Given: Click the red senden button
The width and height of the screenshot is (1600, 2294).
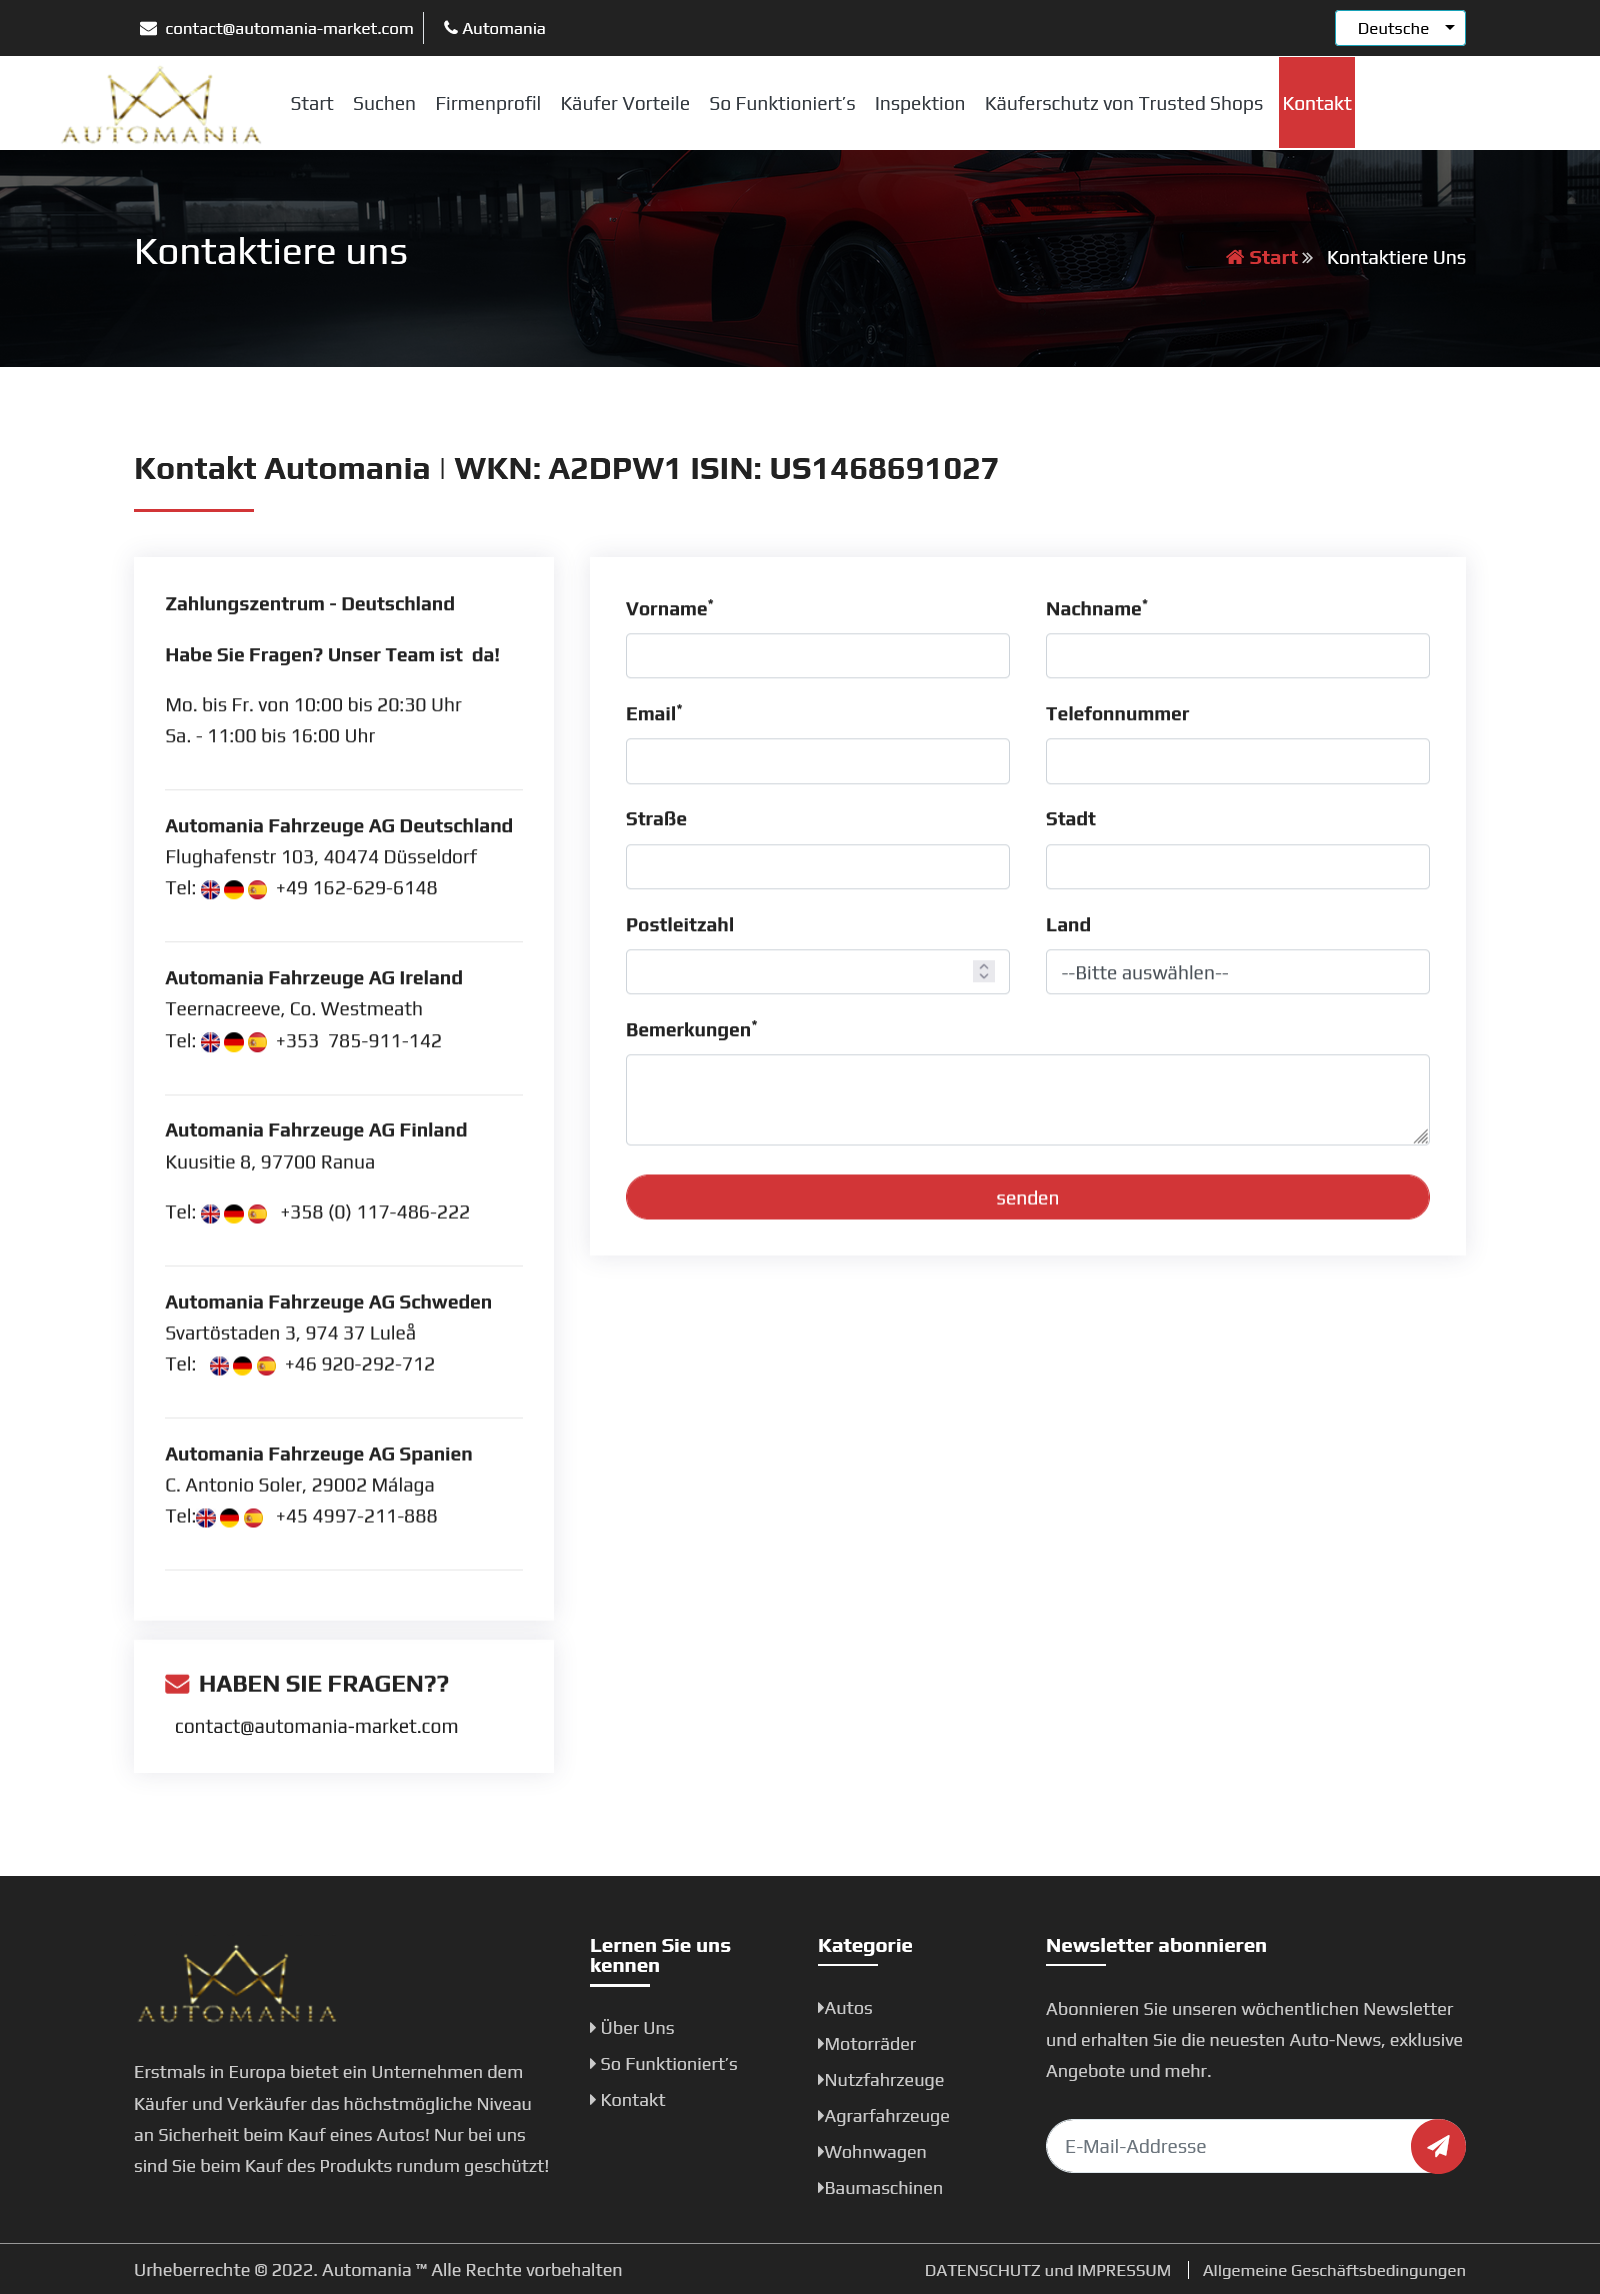Looking at the screenshot, I should coord(1027,1197).
